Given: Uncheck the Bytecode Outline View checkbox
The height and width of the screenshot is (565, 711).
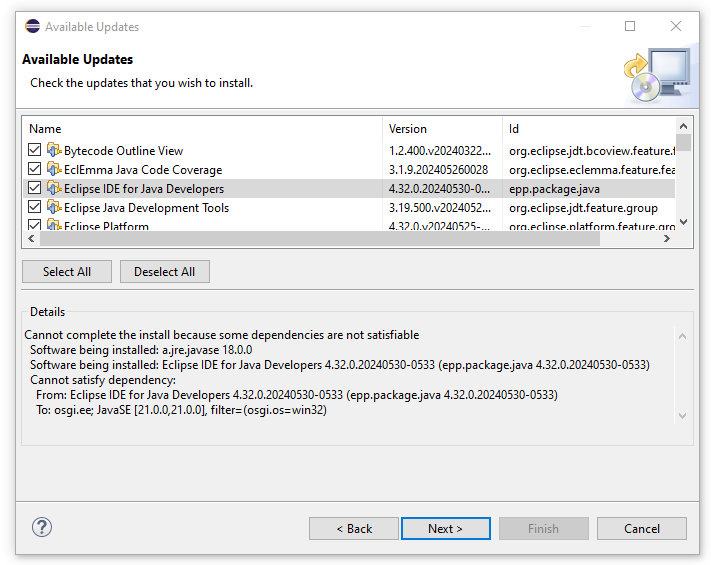Looking at the screenshot, I should pos(35,151).
